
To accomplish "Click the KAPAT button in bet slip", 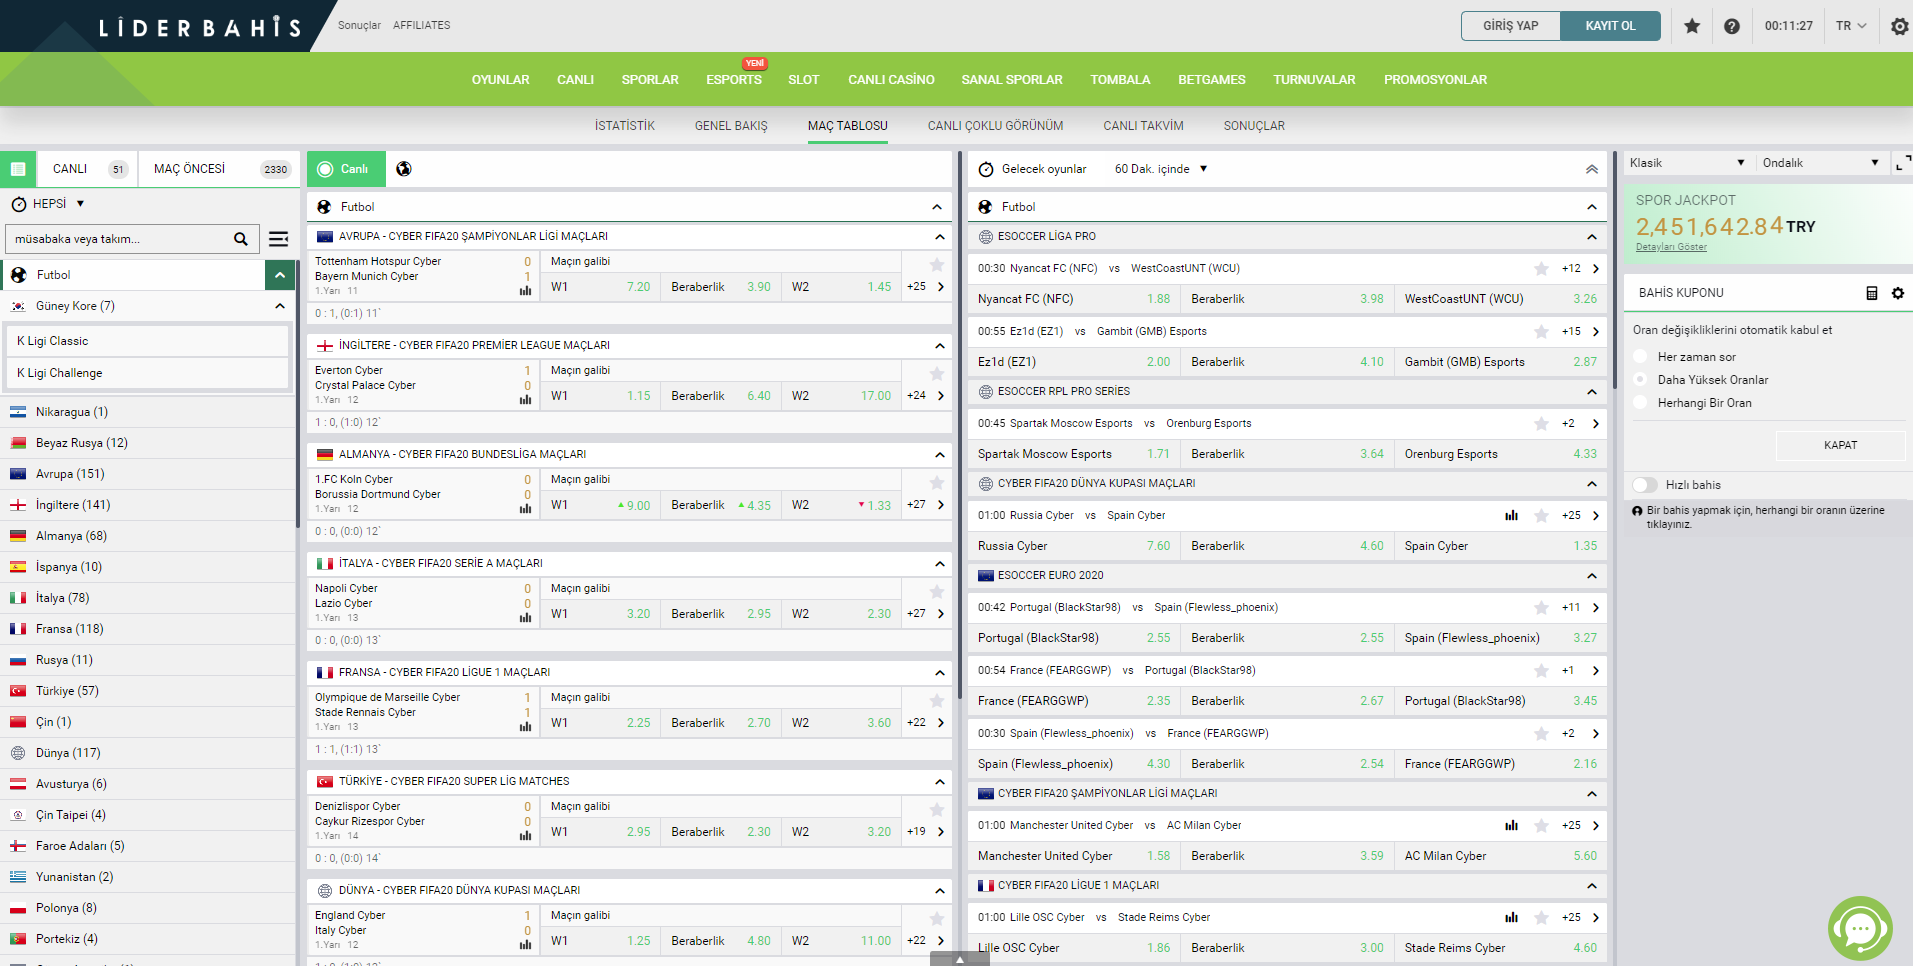I will tap(1840, 445).
